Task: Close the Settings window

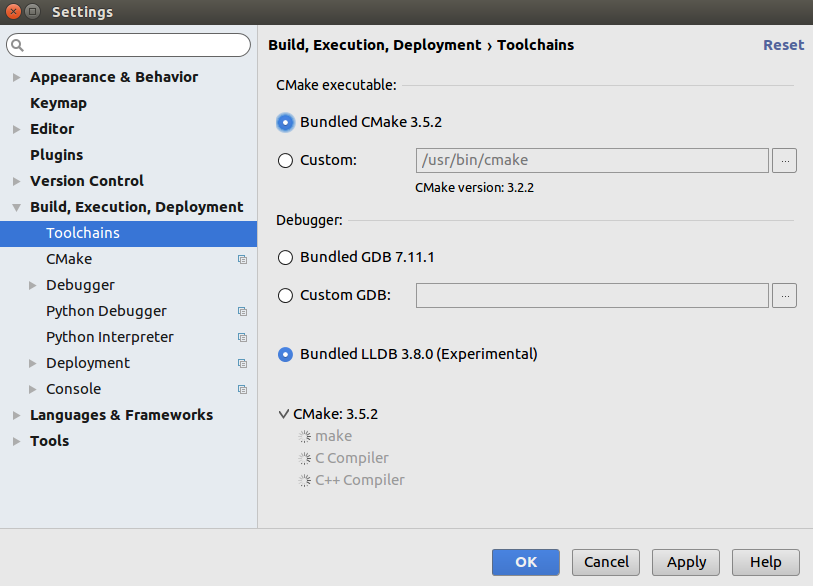Action: coord(13,11)
